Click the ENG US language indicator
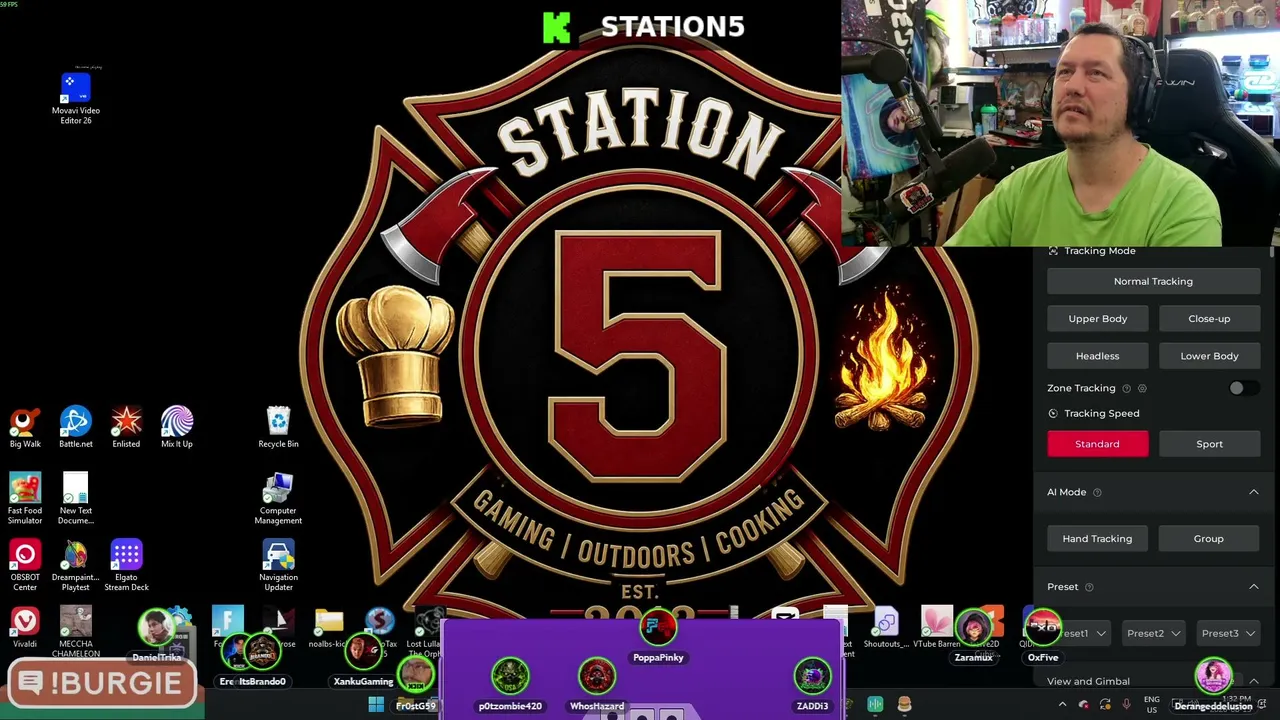 pyautogui.click(x=1151, y=705)
